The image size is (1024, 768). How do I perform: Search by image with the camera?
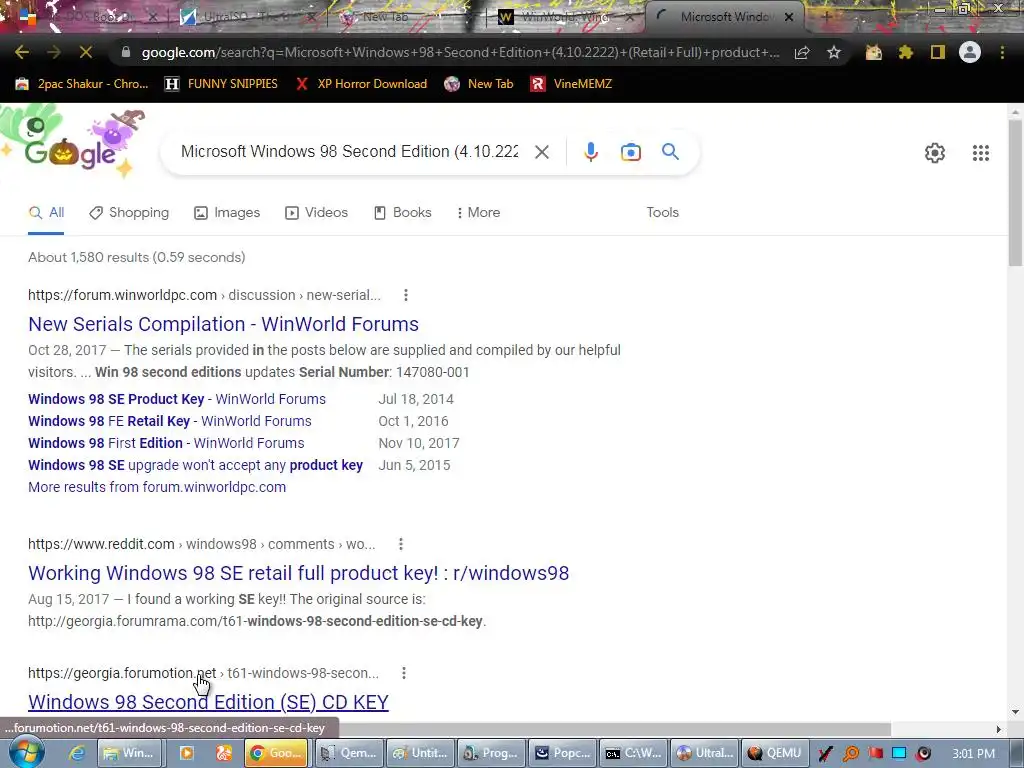pyautogui.click(x=631, y=152)
